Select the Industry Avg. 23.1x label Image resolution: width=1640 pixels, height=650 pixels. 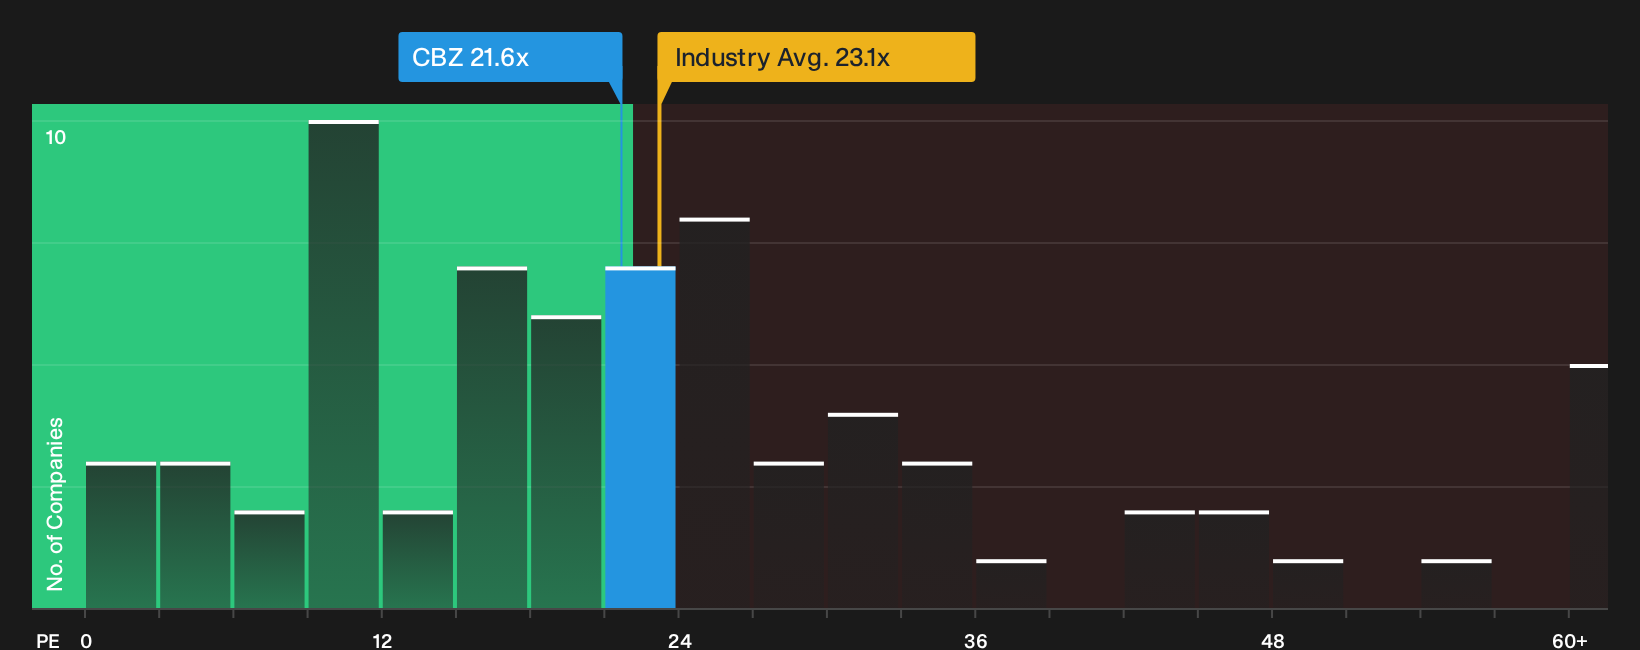click(816, 57)
